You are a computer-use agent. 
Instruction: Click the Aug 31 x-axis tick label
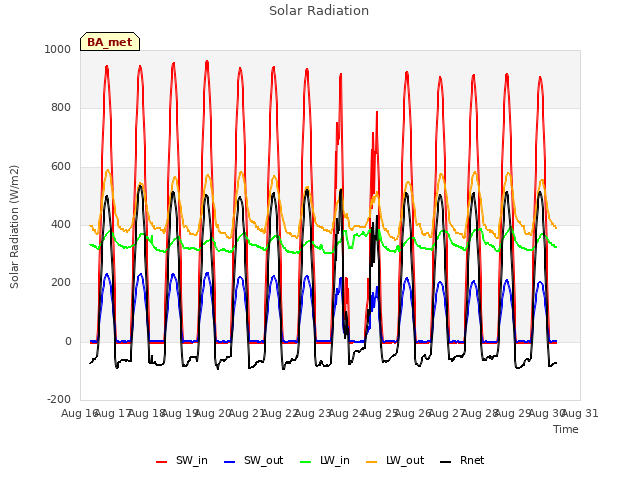pyautogui.click(x=580, y=413)
